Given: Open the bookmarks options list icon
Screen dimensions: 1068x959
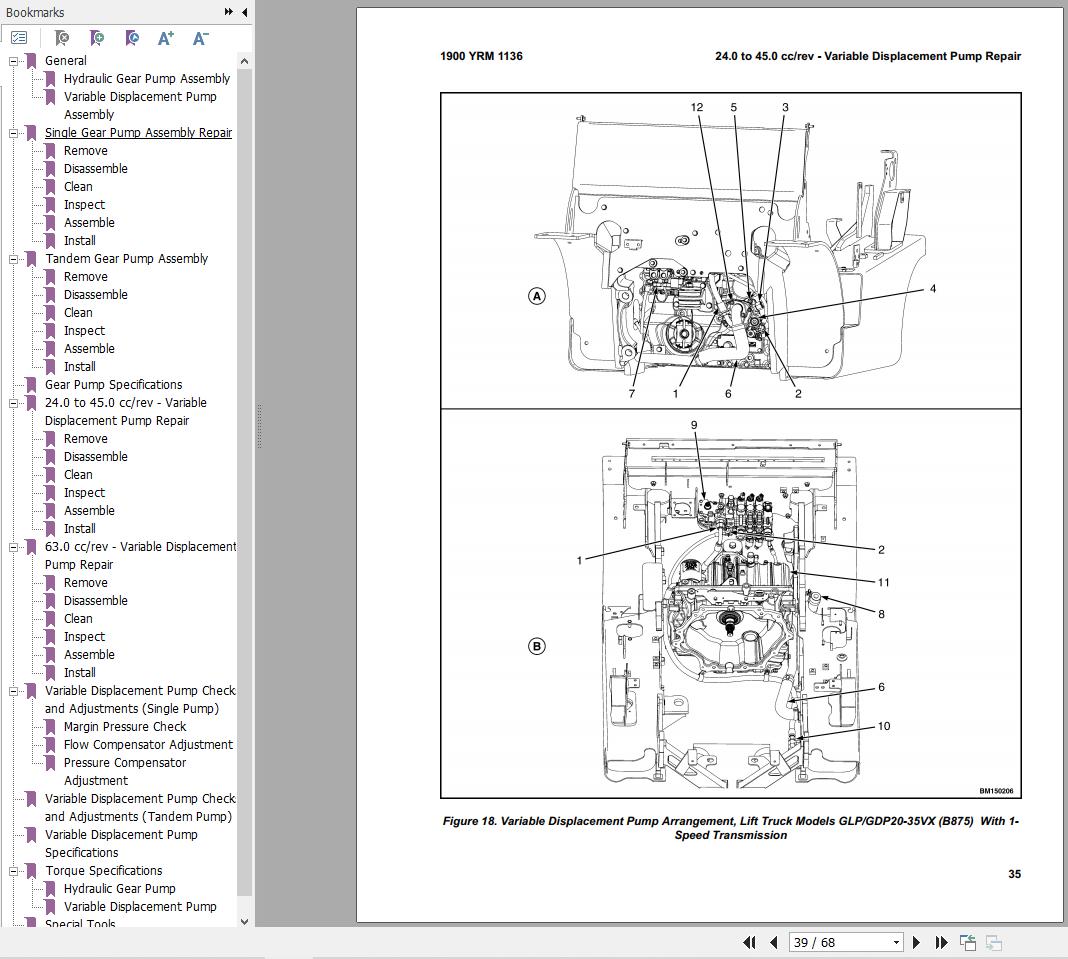Looking at the screenshot, I should coord(19,38).
